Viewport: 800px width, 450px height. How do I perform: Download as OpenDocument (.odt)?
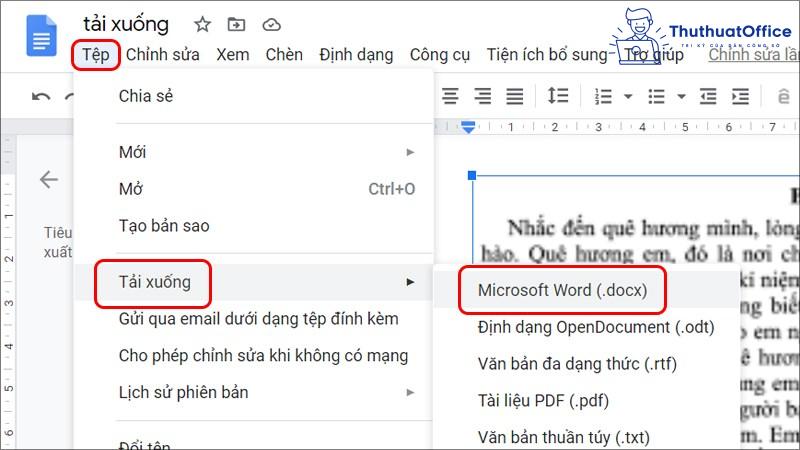coord(587,327)
